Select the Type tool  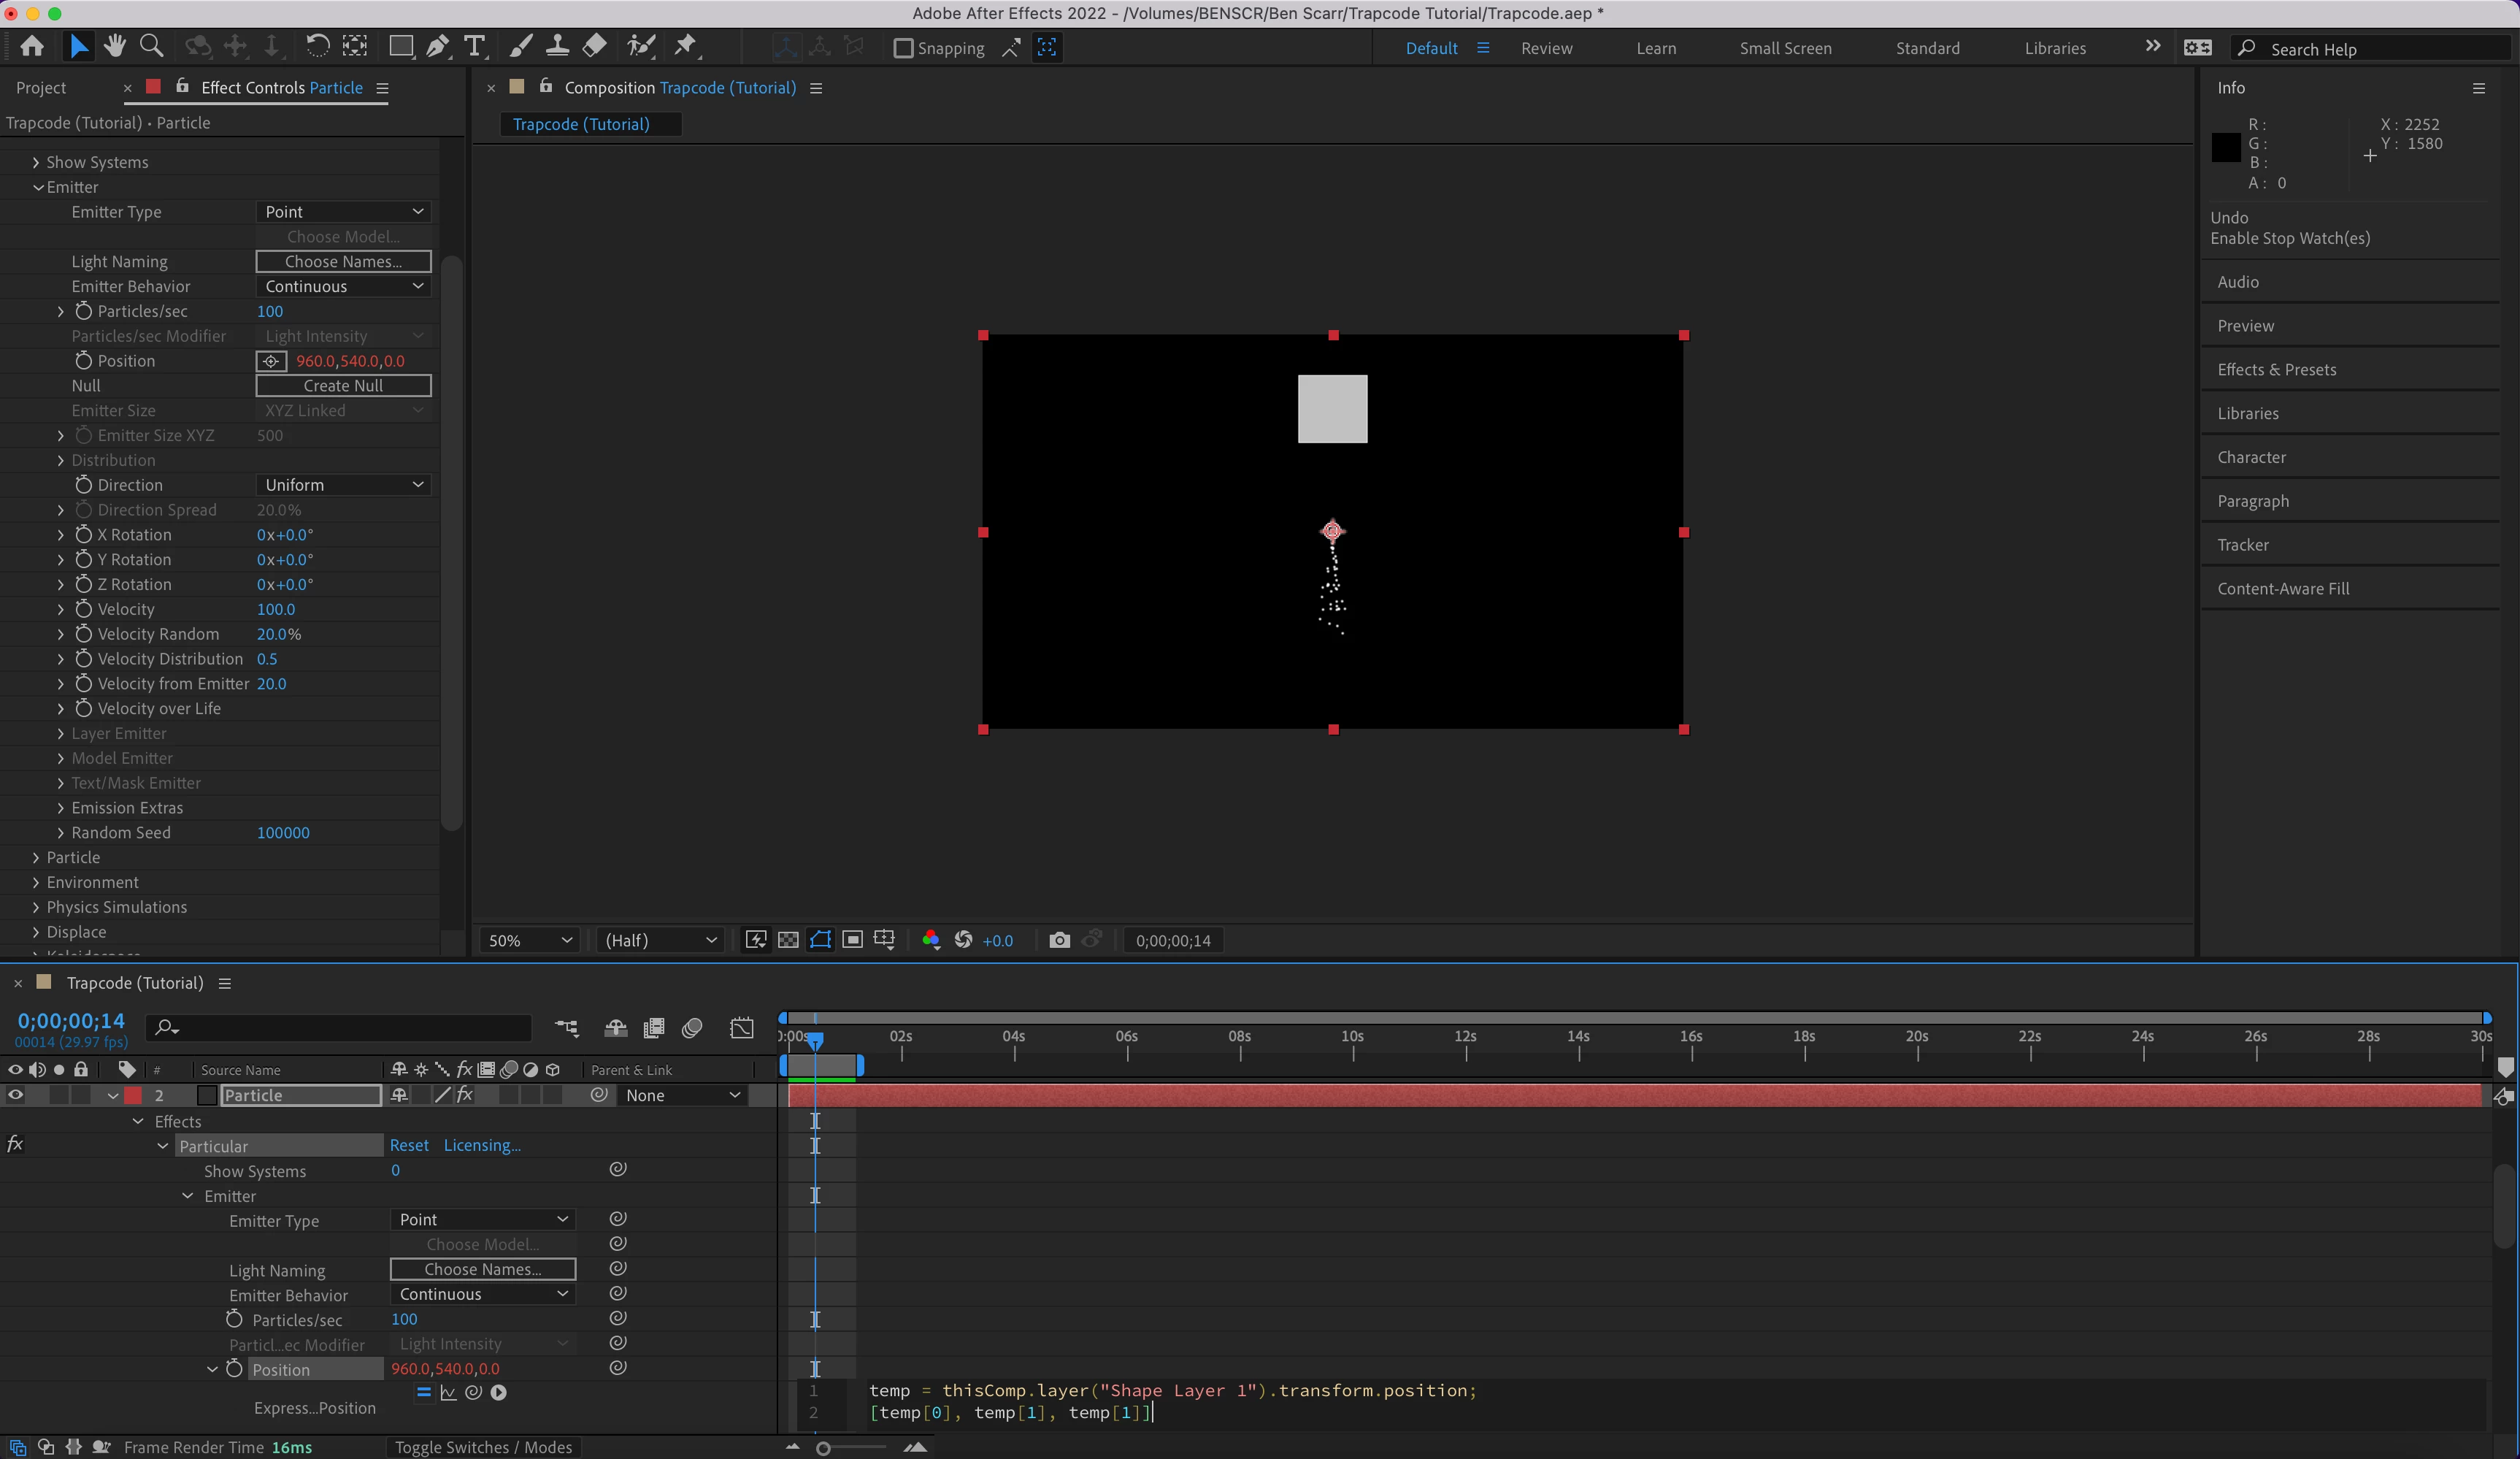click(x=475, y=46)
